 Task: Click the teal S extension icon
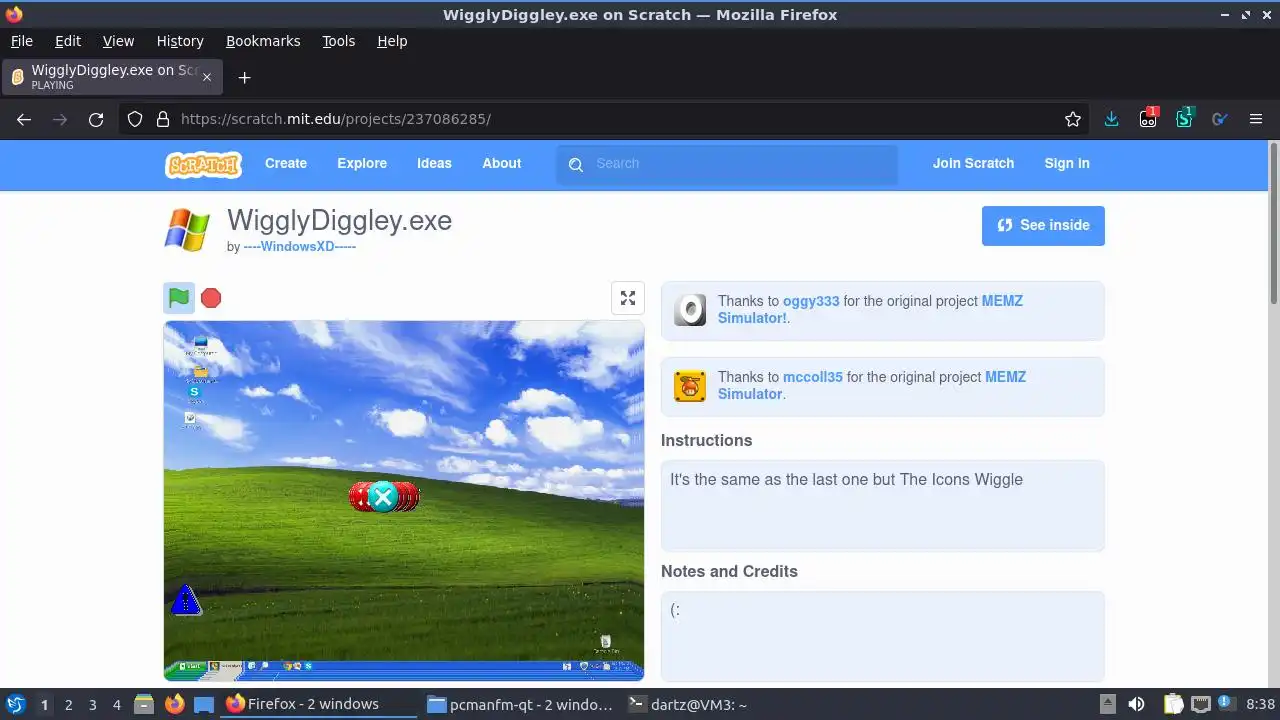[1184, 118]
